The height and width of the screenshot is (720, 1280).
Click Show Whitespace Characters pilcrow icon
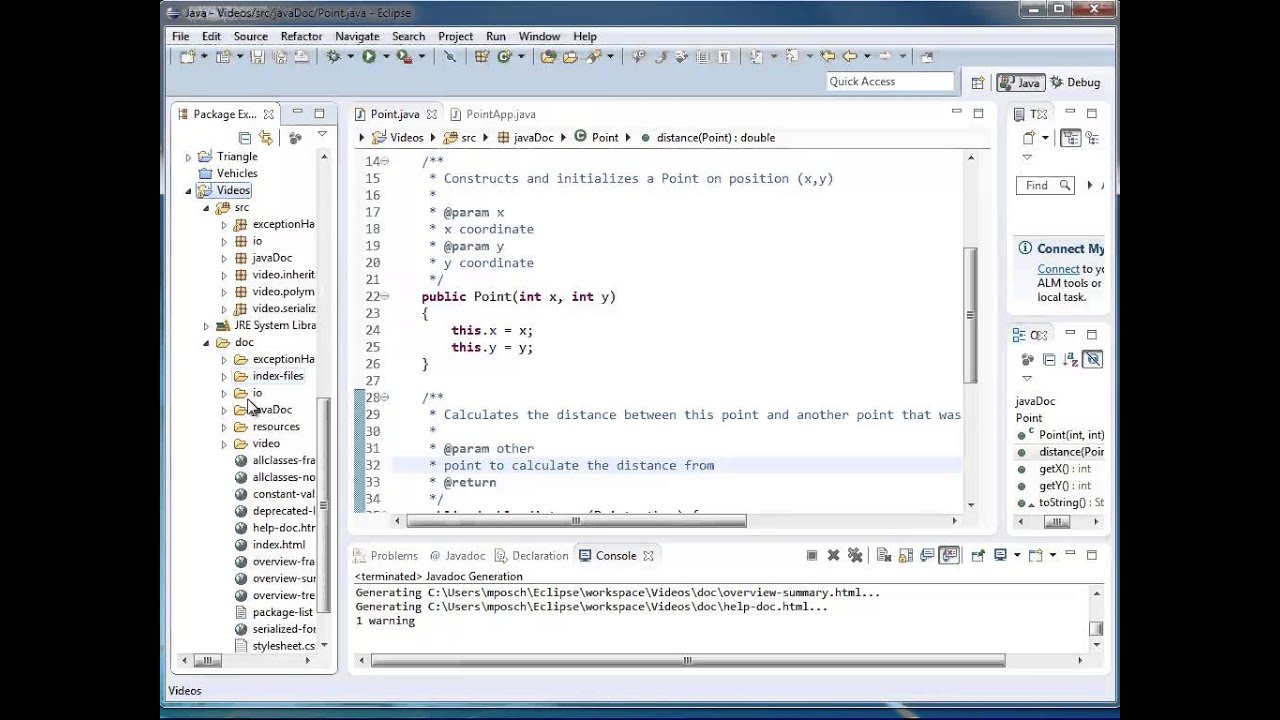[x=724, y=57]
